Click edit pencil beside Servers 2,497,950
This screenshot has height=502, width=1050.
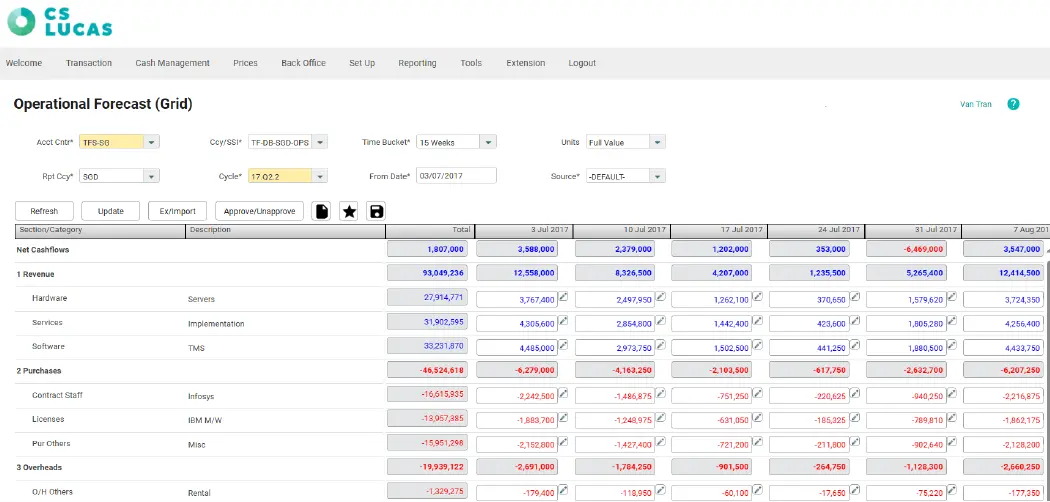coord(661,297)
